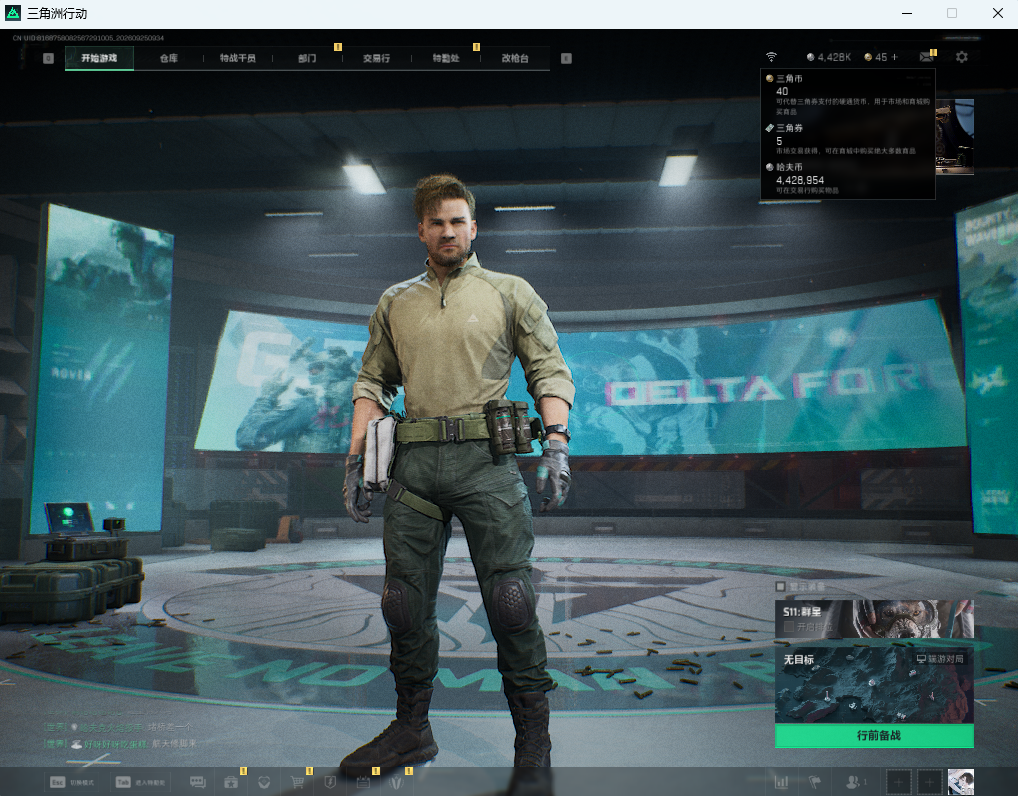Screen dimensions: 1018x796
Task: Switch to the 开始游戏 tab
Action: click(99, 58)
